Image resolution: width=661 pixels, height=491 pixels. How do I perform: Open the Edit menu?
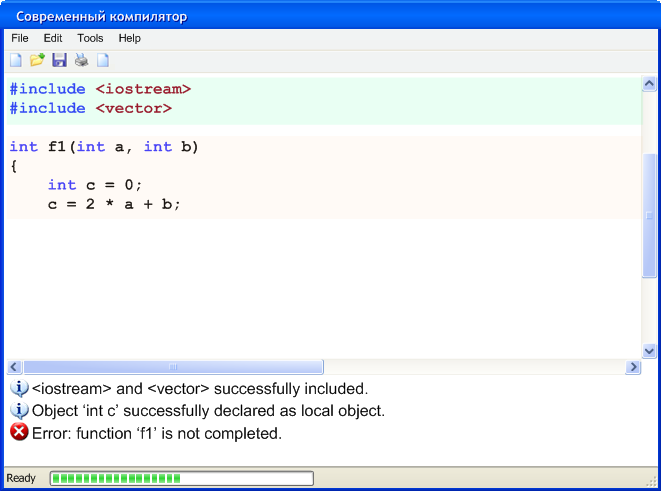pos(53,38)
